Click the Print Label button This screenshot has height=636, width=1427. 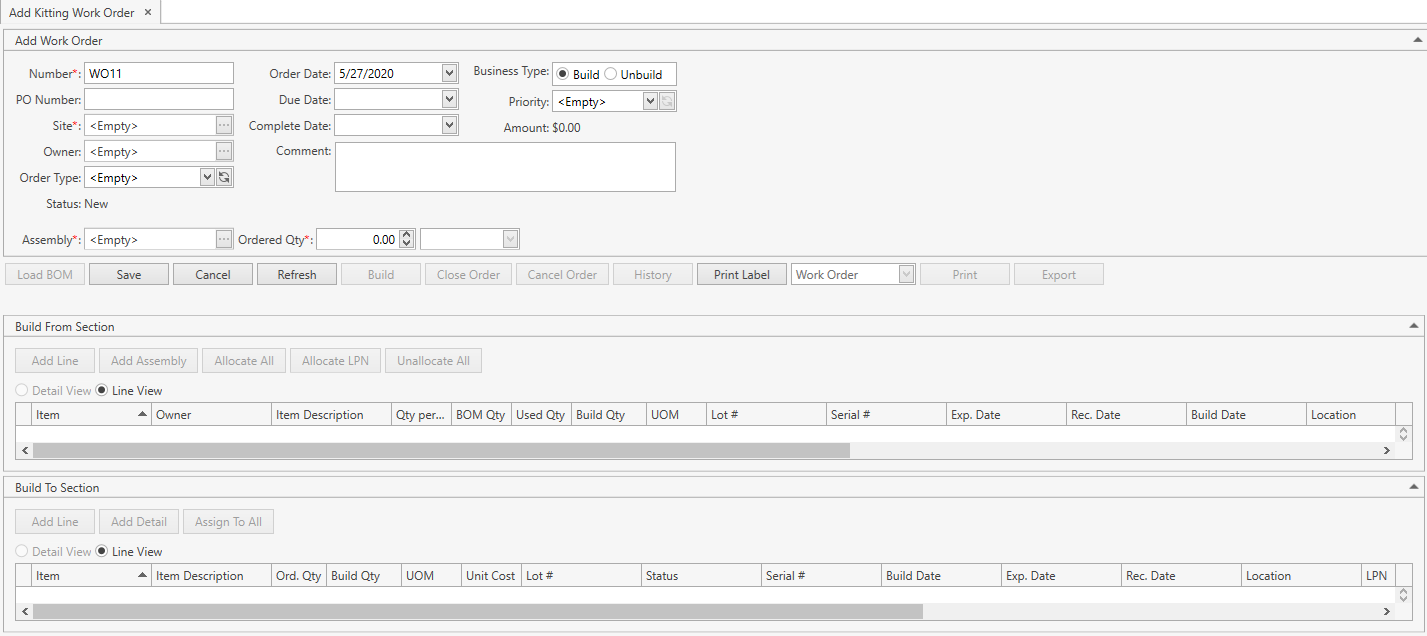[741, 274]
